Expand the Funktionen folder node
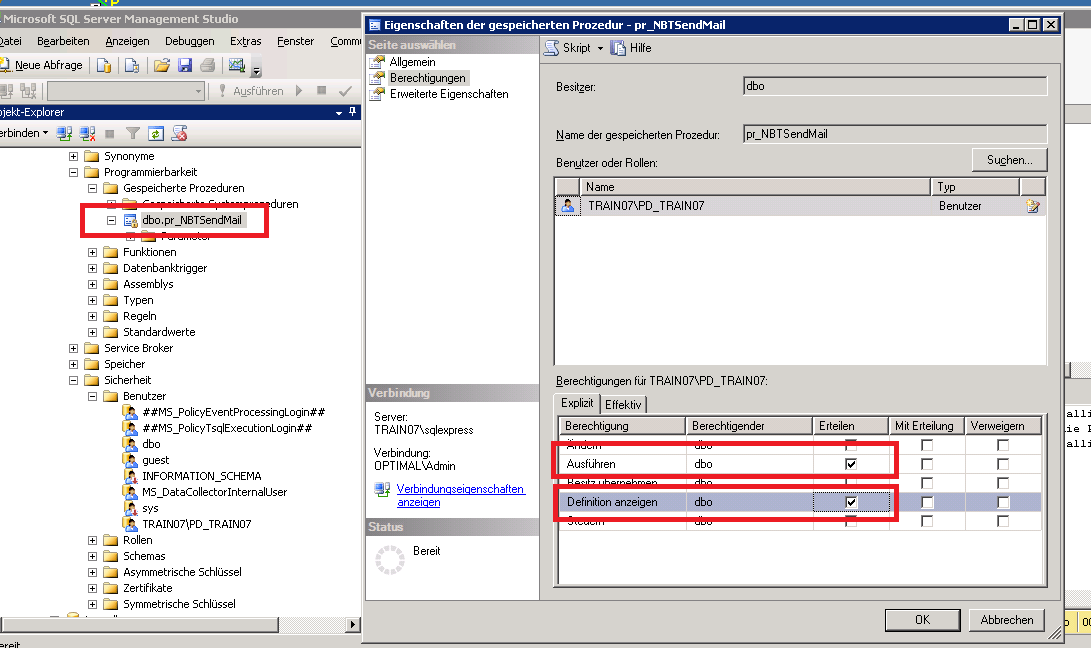 [92, 252]
